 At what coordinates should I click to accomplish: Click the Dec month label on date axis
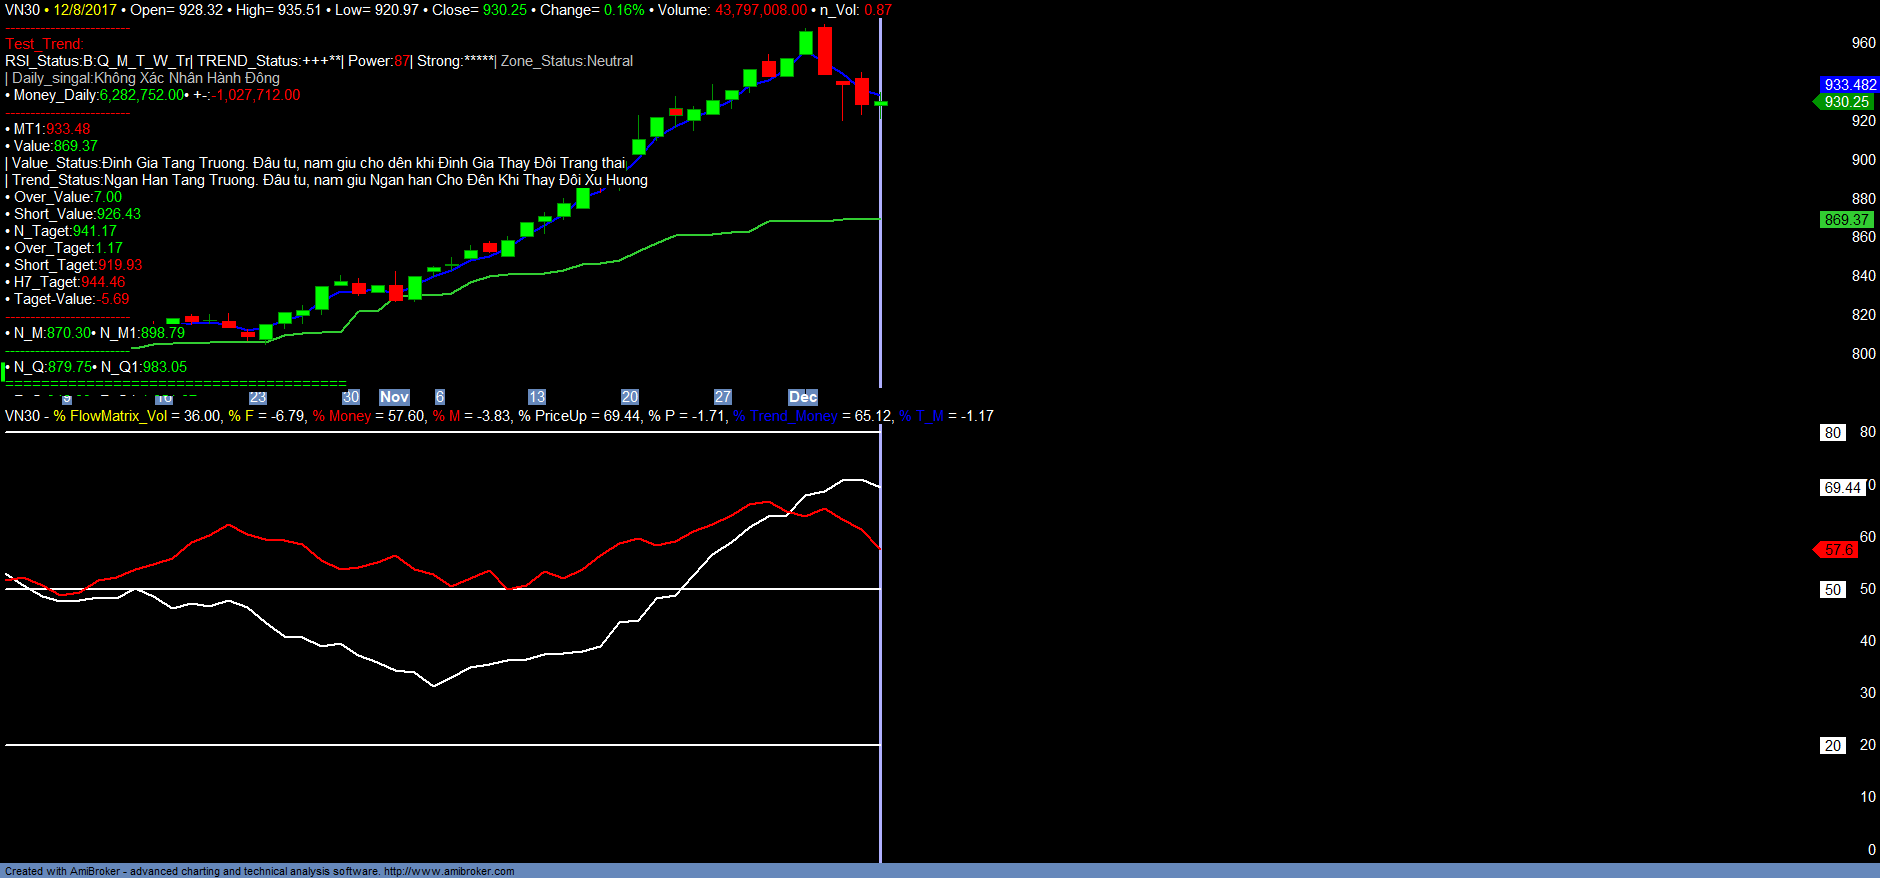point(803,397)
